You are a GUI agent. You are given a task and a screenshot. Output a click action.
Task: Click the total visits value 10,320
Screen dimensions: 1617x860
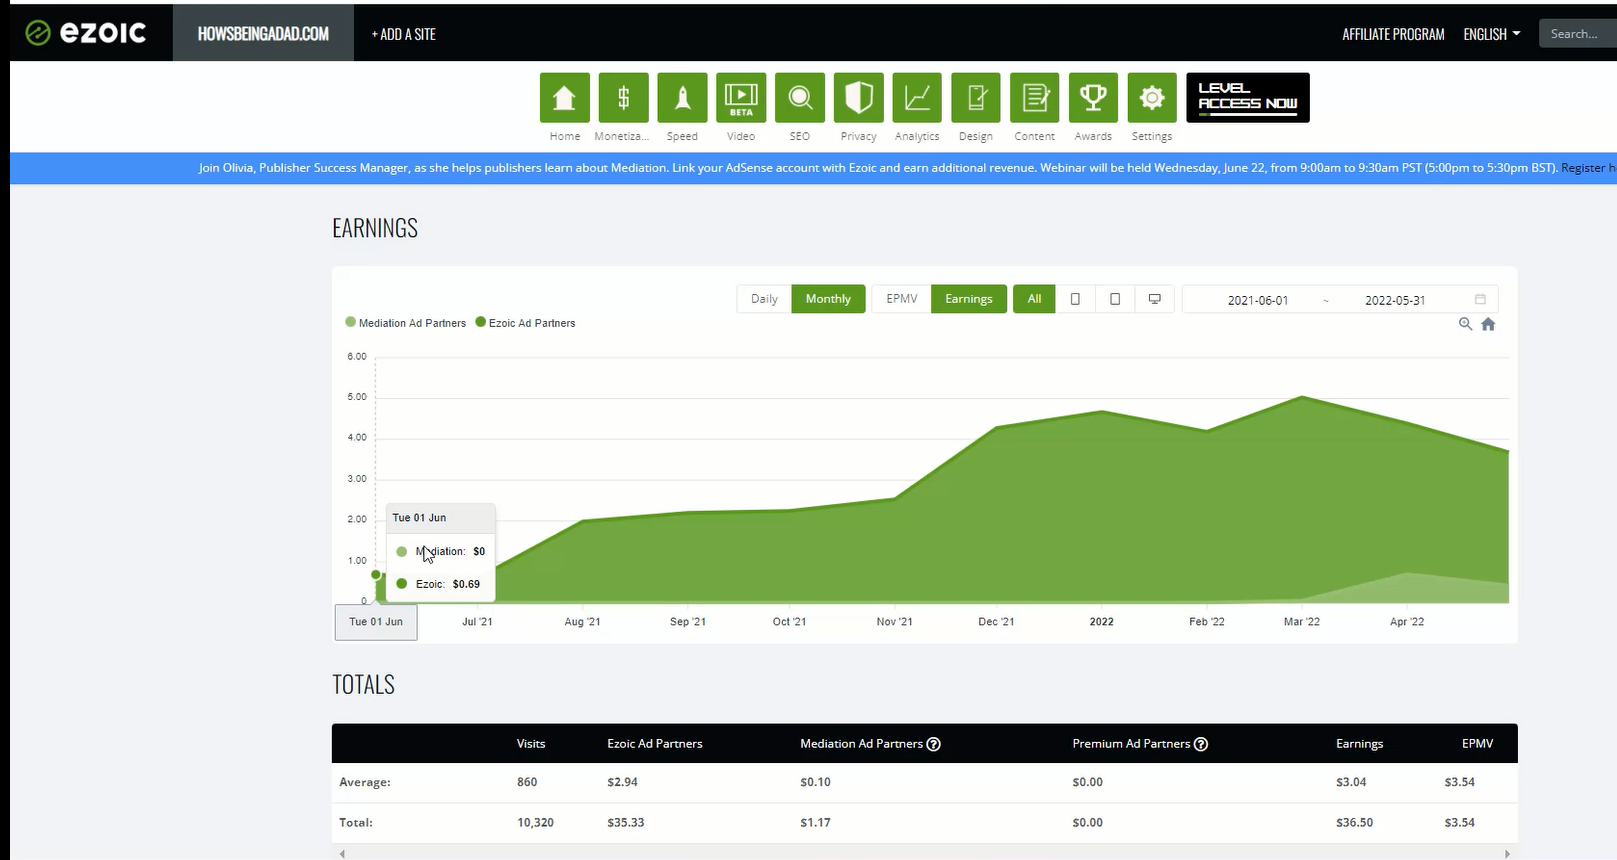(x=535, y=823)
